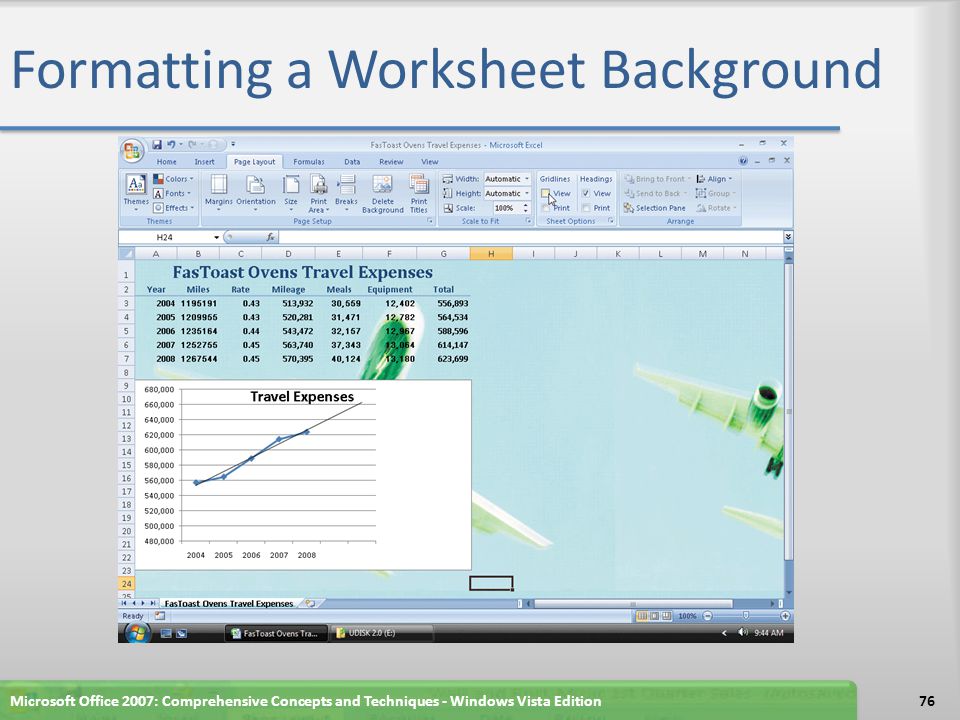Screen dimensions: 960x720
Task: Open the theme Colors dropdown
Action: pyautogui.click(x=173, y=179)
